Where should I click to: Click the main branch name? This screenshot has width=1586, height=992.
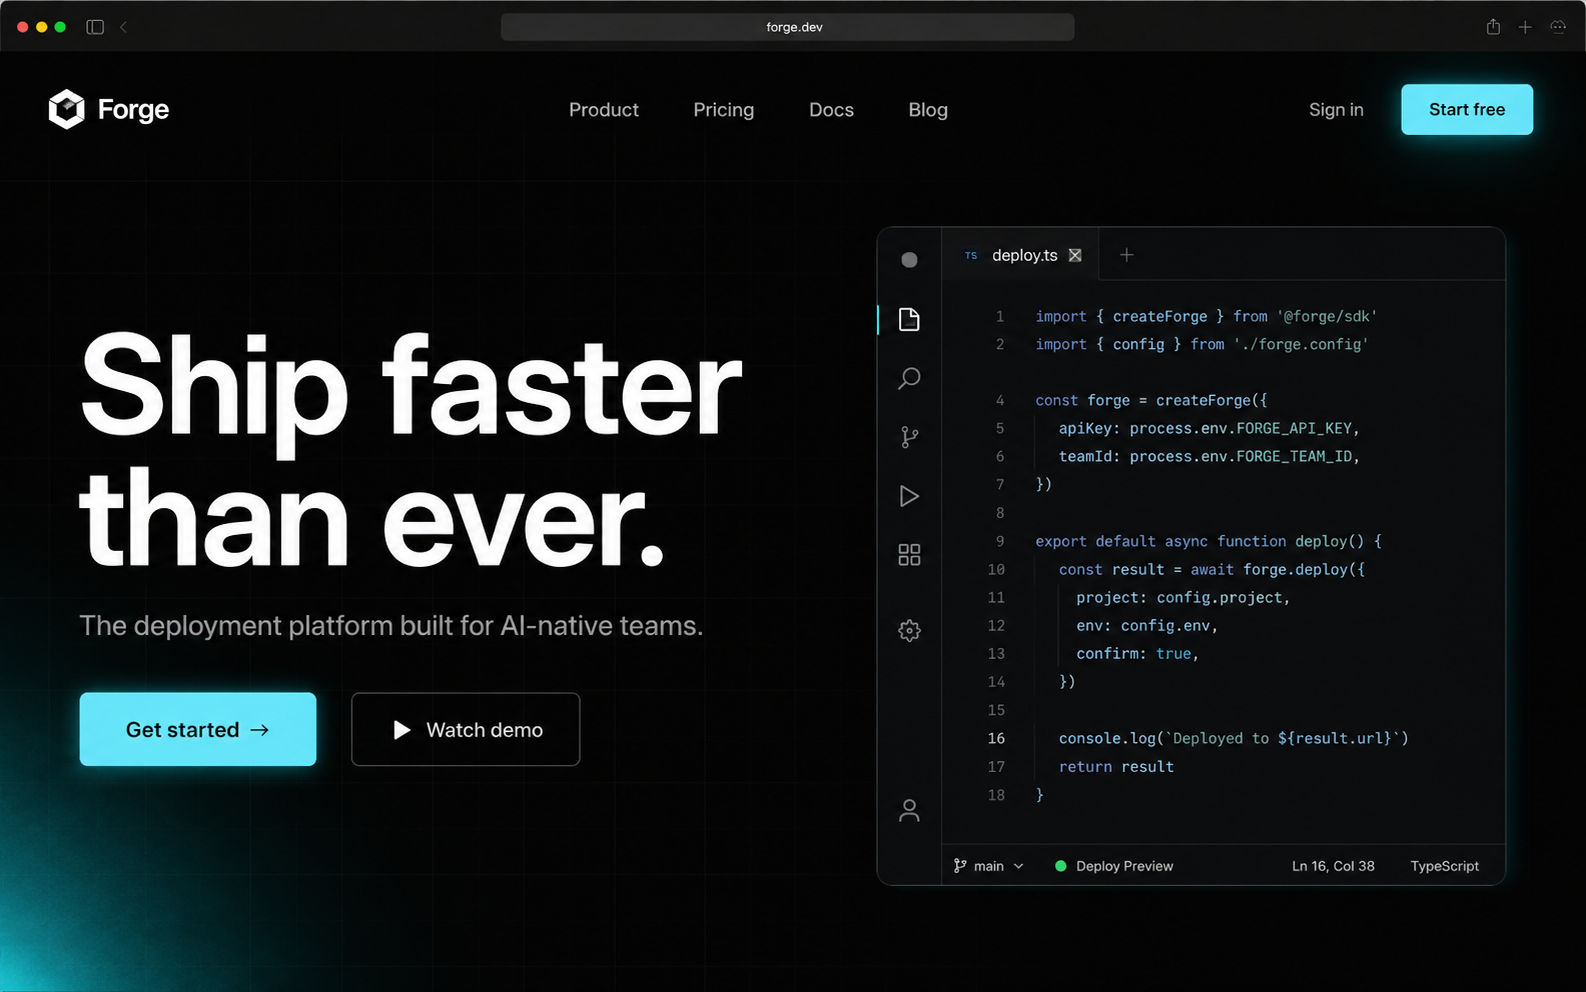pyautogui.click(x=989, y=866)
